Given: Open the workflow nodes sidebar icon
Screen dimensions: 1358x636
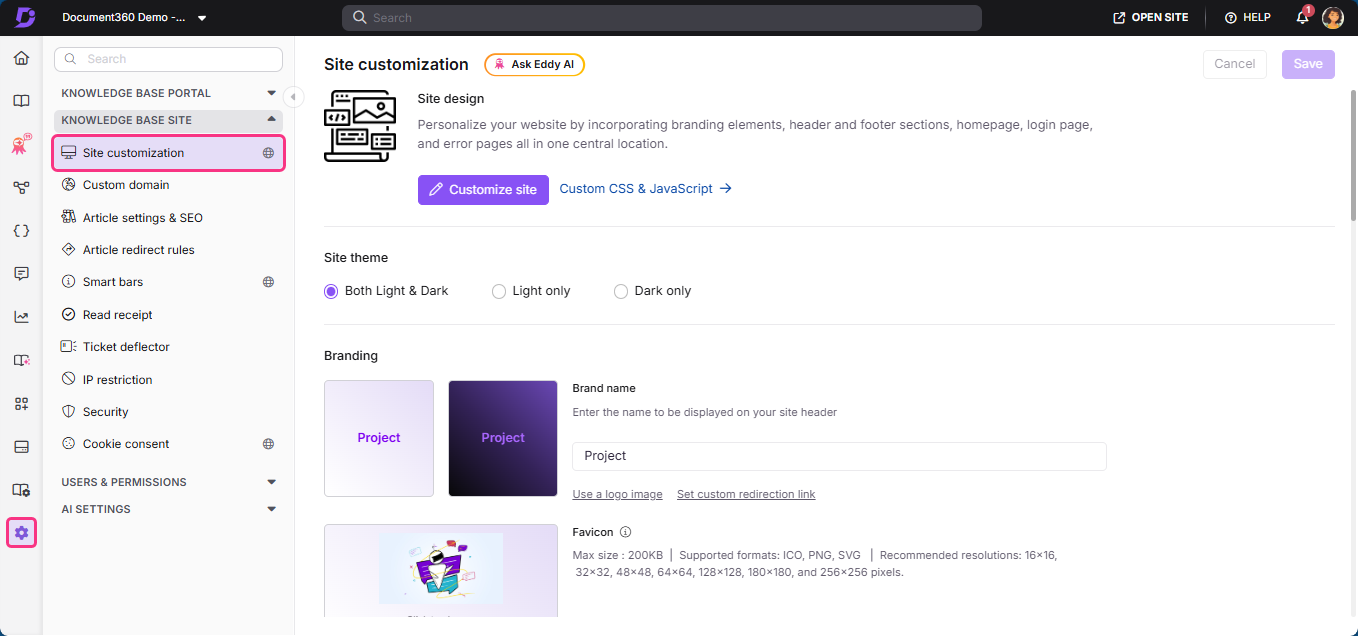Looking at the screenshot, I should click(21, 188).
